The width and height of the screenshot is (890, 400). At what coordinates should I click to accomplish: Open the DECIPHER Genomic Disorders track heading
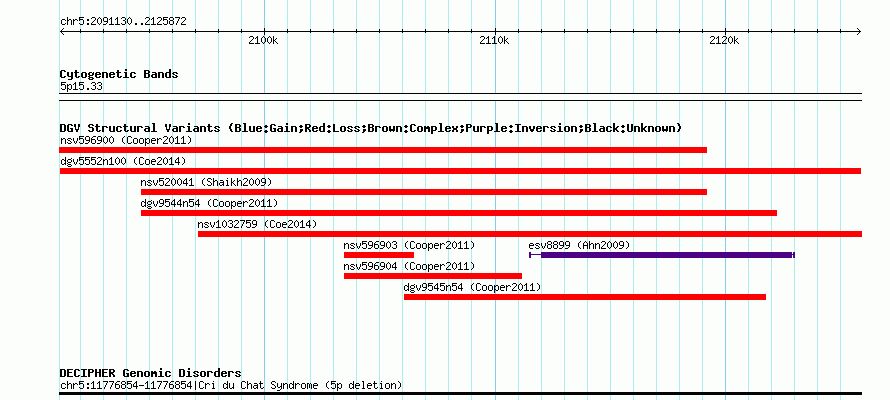click(x=150, y=373)
